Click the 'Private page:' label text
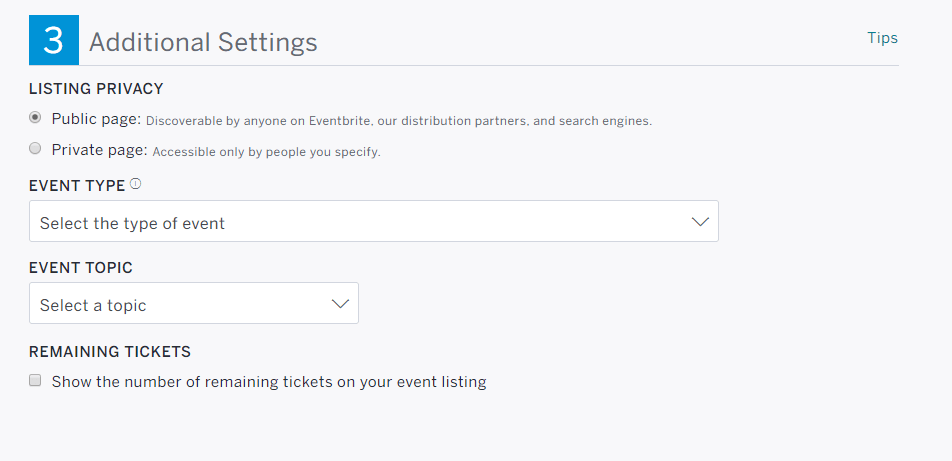 (x=99, y=150)
